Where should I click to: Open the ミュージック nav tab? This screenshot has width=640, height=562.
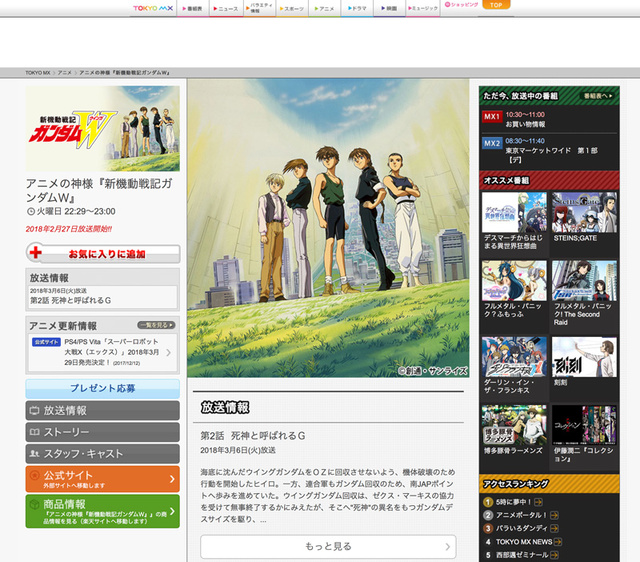point(423,9)
